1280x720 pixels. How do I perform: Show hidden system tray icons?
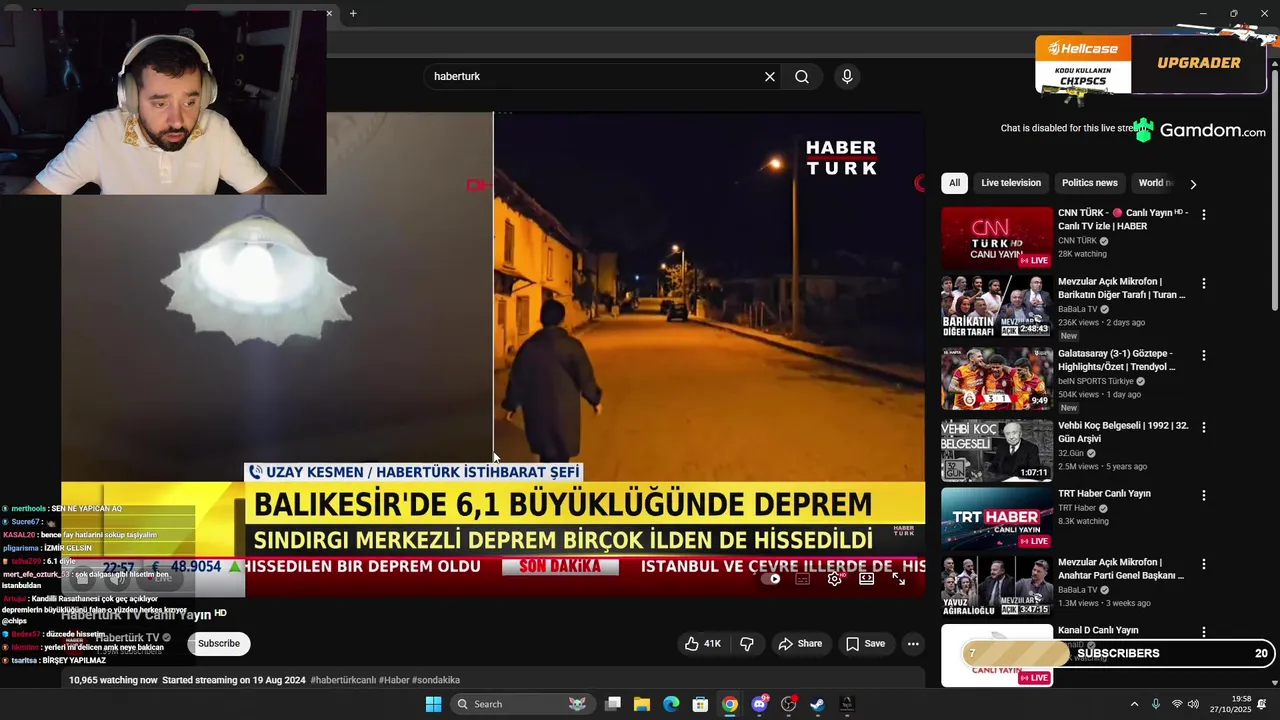[x=1134, y=704]
